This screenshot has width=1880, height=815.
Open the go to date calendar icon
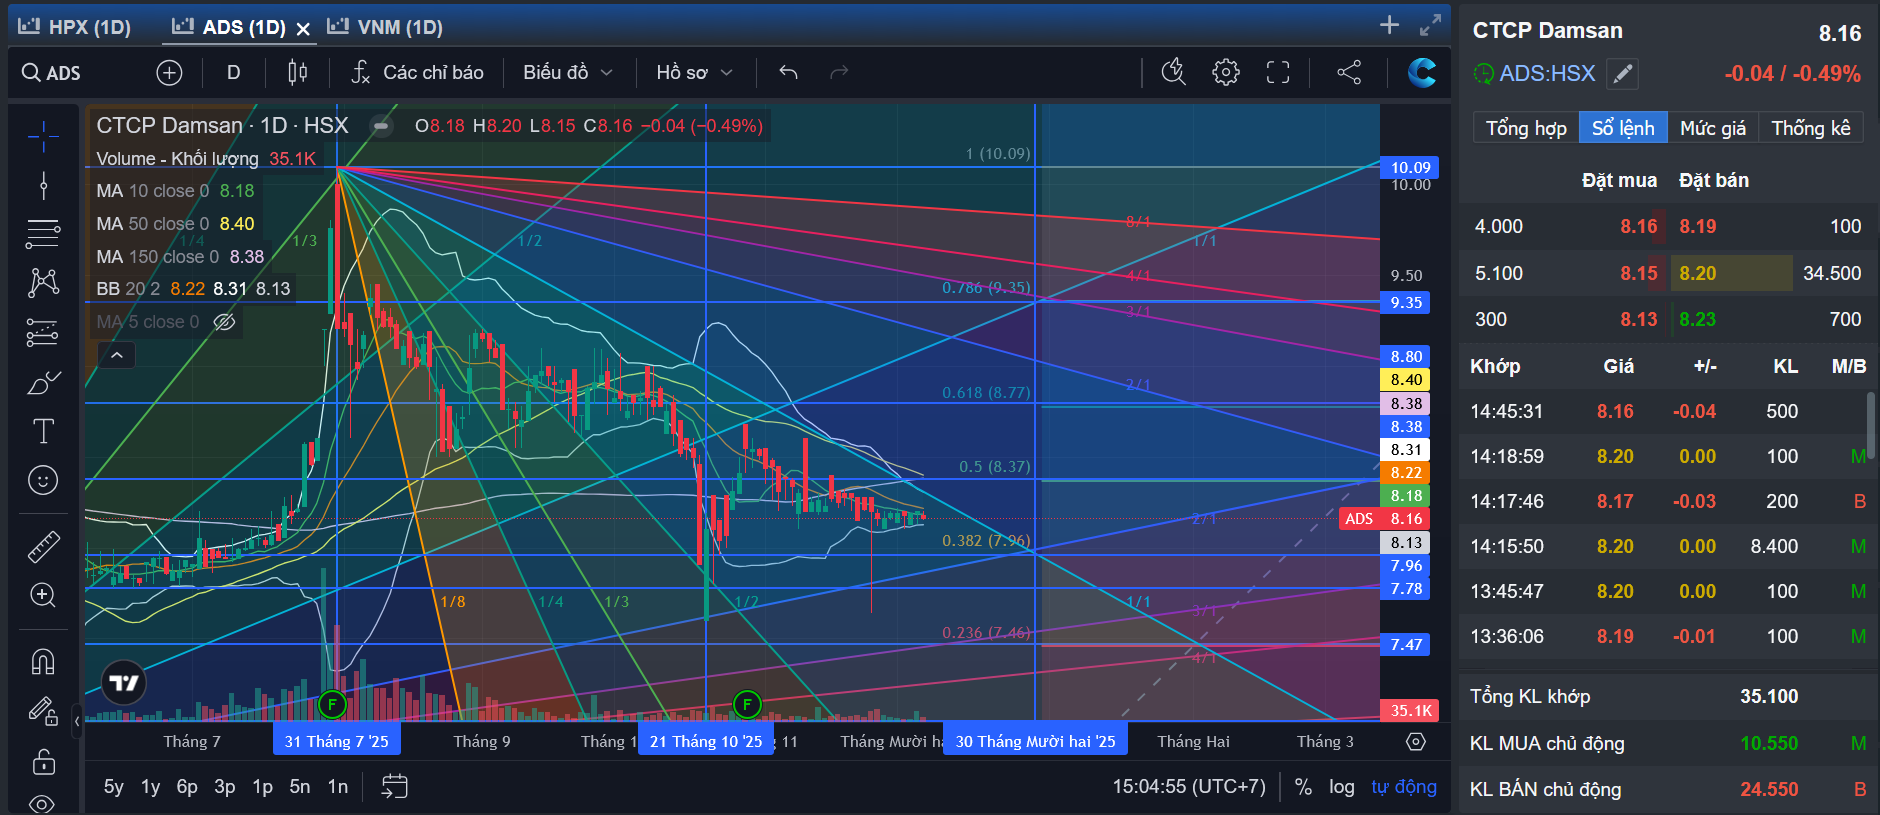point(394,787)
